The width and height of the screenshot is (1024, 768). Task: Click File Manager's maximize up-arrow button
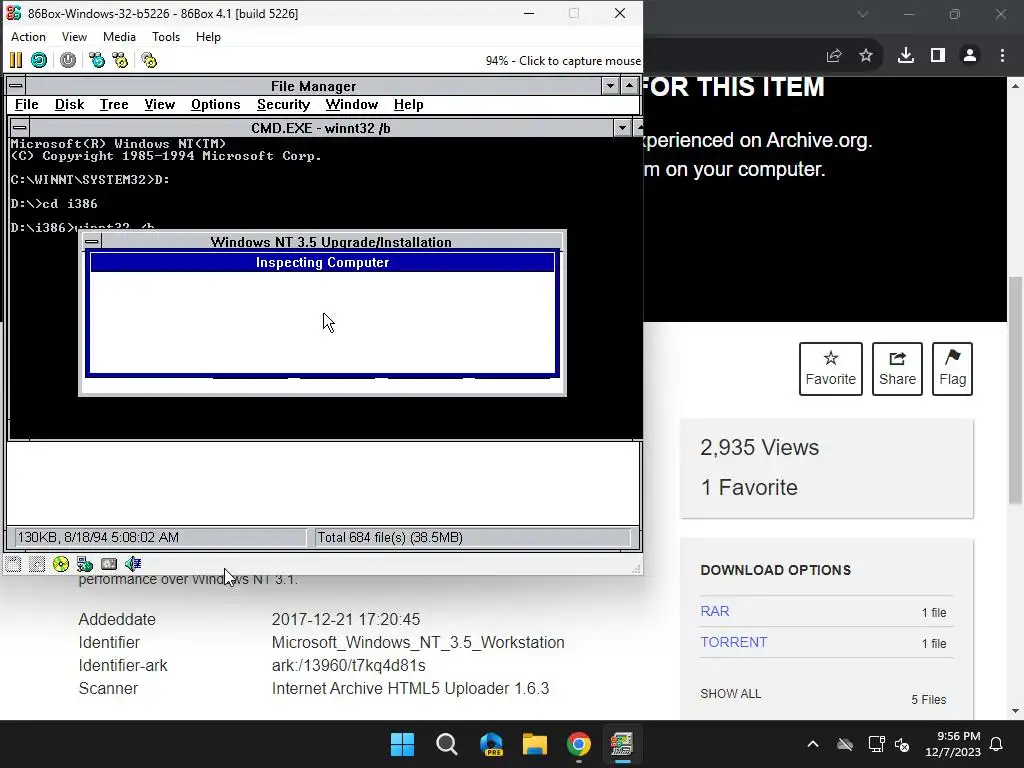[x=630, y=86]
